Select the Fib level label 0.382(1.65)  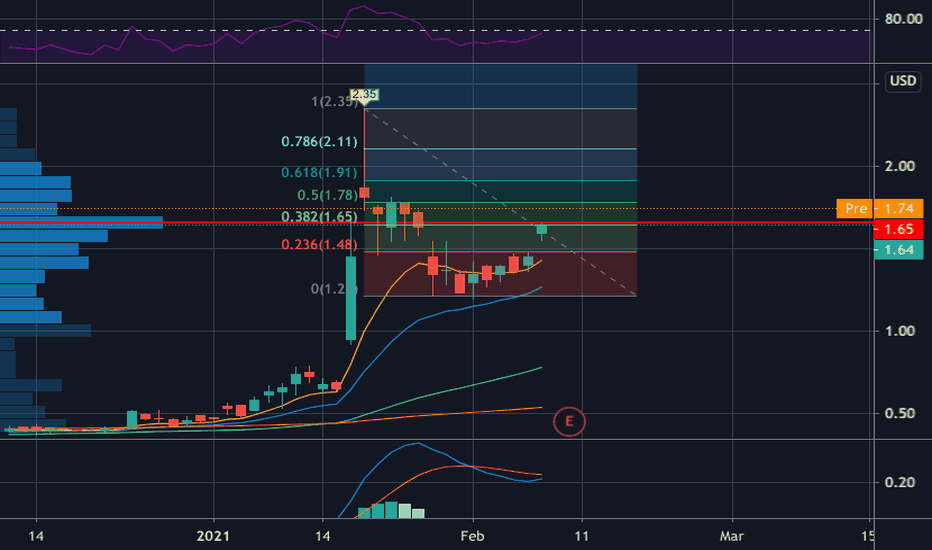tap(319, 216)
